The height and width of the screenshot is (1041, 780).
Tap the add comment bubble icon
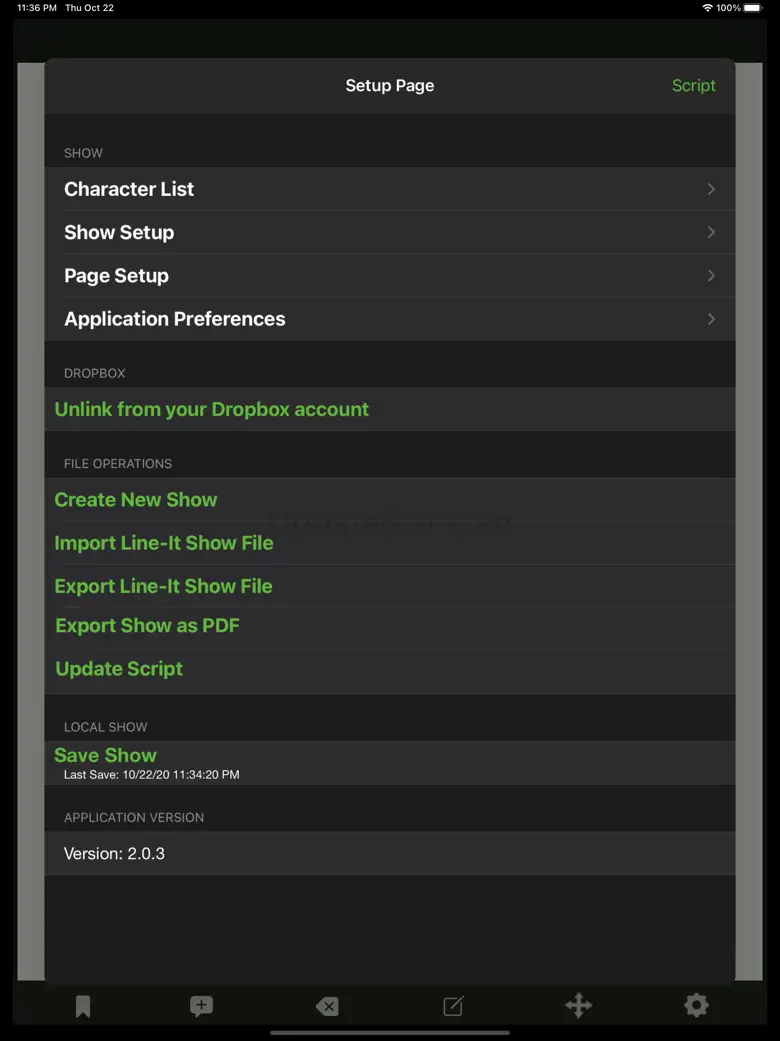pyautogui.click(x=201, y=1006)
